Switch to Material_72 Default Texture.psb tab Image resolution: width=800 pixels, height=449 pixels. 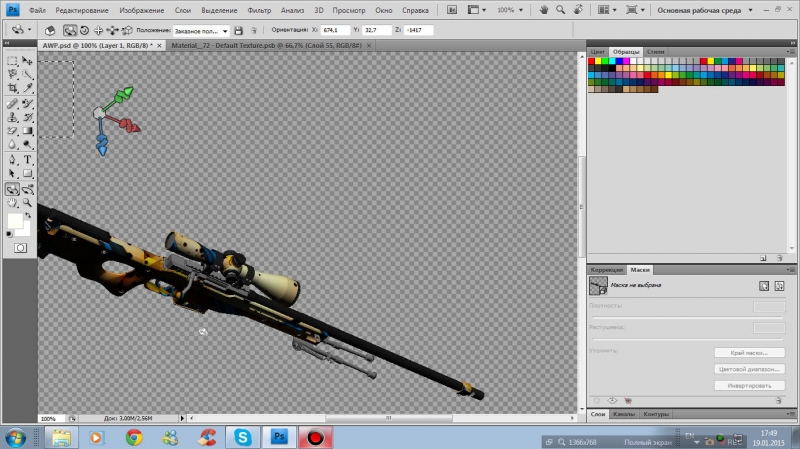pyautogui.click(x=271, y=45)
